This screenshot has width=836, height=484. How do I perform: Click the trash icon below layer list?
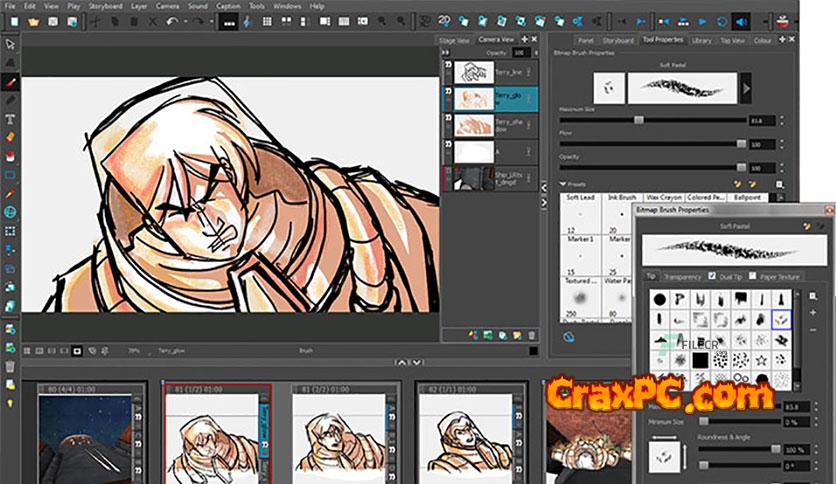tap(532, 336)
